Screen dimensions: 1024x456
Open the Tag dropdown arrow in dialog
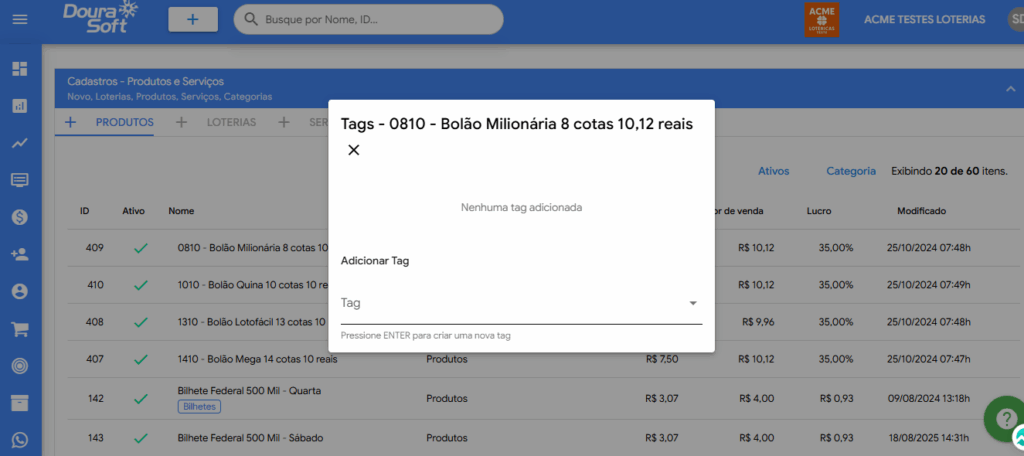coord(693,303)
